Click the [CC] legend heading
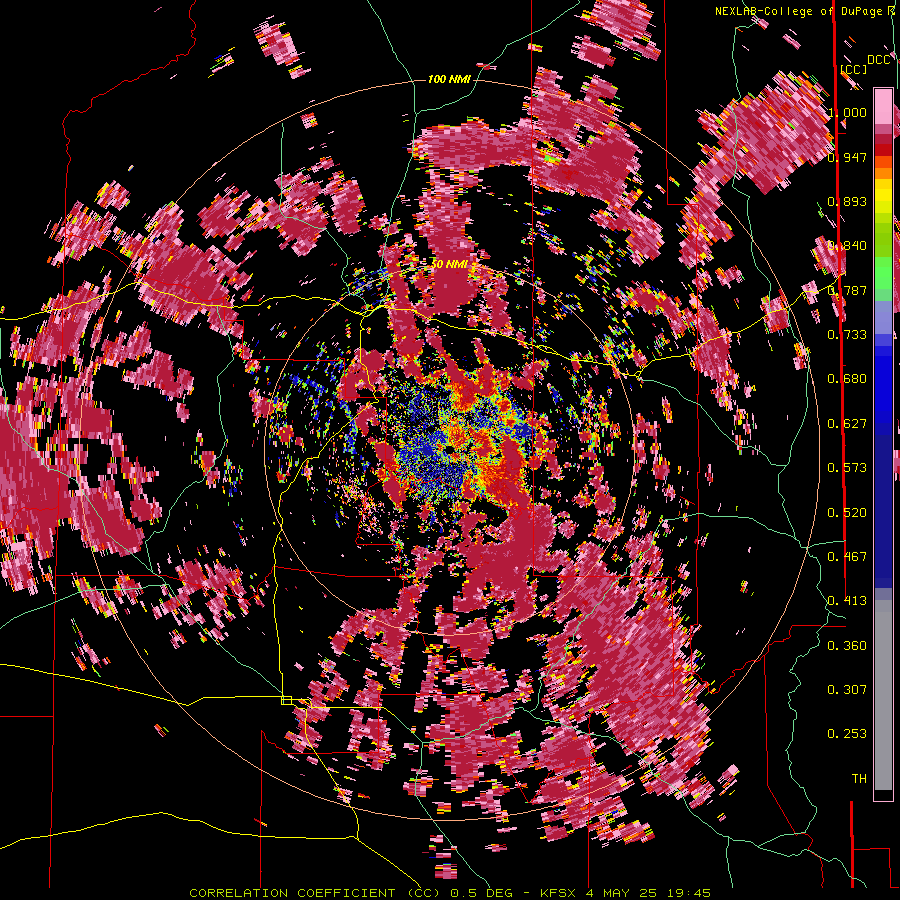This screenshot has width=900, height=900. [x=853, y=69]
